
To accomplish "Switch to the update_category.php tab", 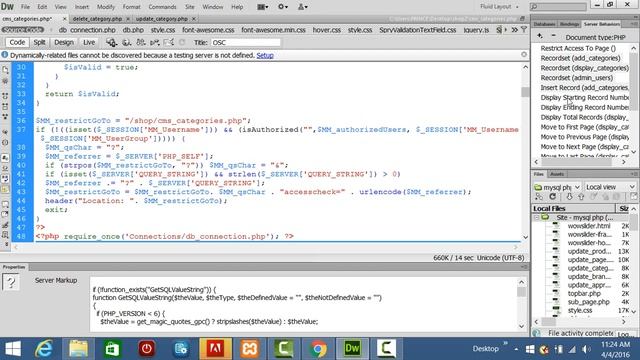I will click(162, 19).
